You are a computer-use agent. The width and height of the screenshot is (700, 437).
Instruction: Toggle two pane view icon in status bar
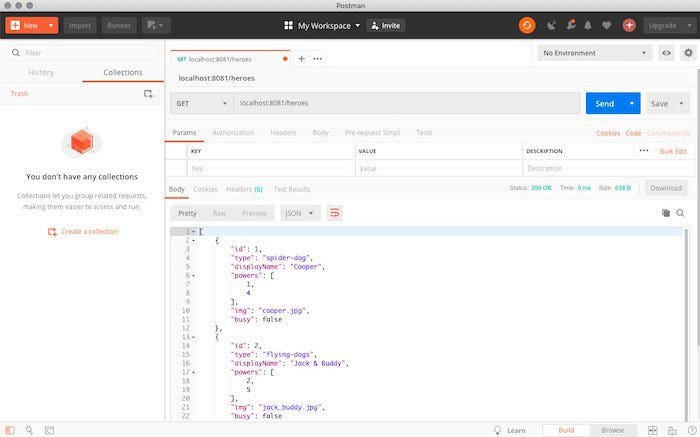pos(652,430)
